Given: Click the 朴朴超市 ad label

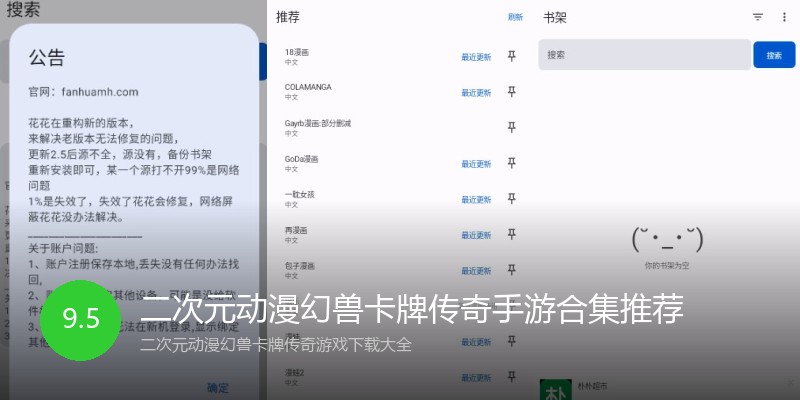Looking at the screenshot, I should pyautogui.click(x=592, y=387).
